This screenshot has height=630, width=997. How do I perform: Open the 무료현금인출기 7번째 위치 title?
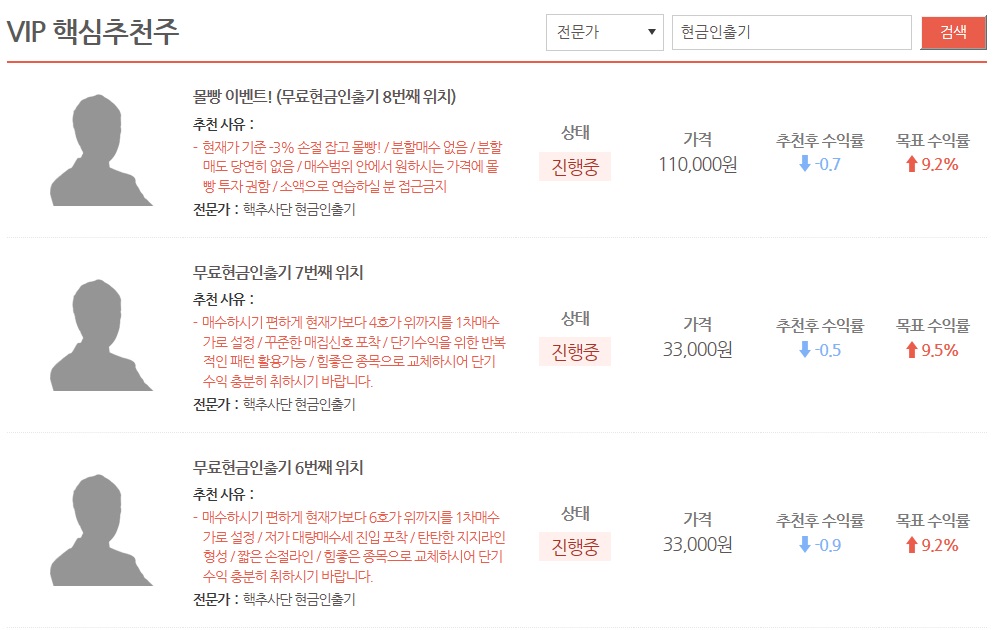[x=278, y=273]
